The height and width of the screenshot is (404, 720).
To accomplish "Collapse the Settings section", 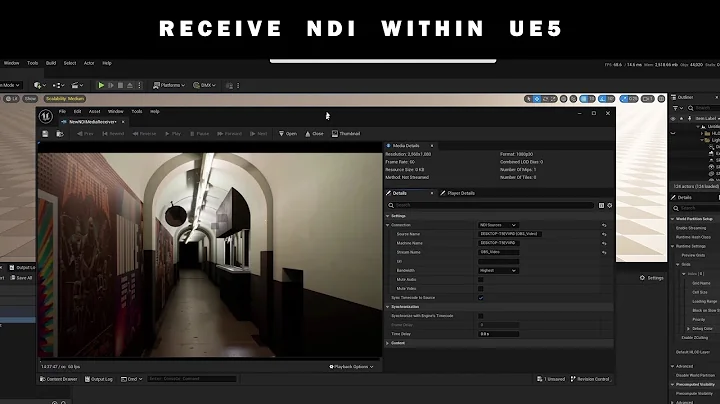I will pos(388,216).
